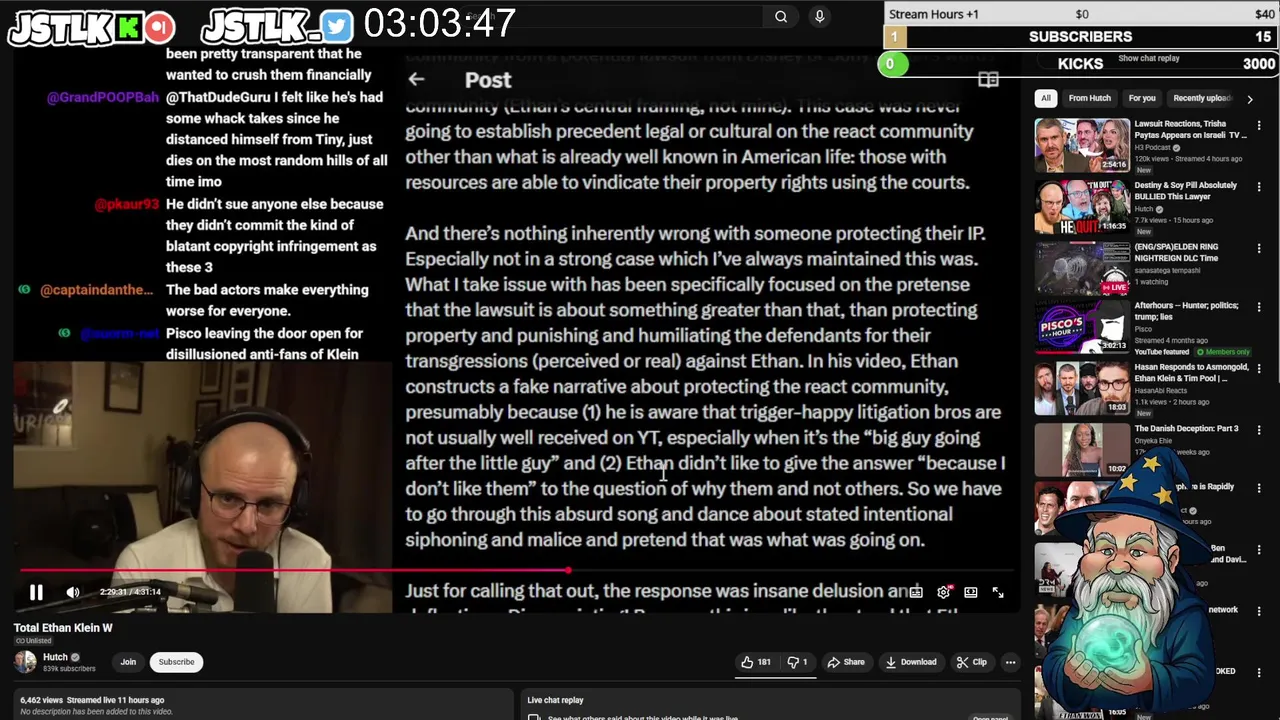Dislike the video with the thumbs-down
Screen dimensions: 1280x720
[x=797, y=662]
